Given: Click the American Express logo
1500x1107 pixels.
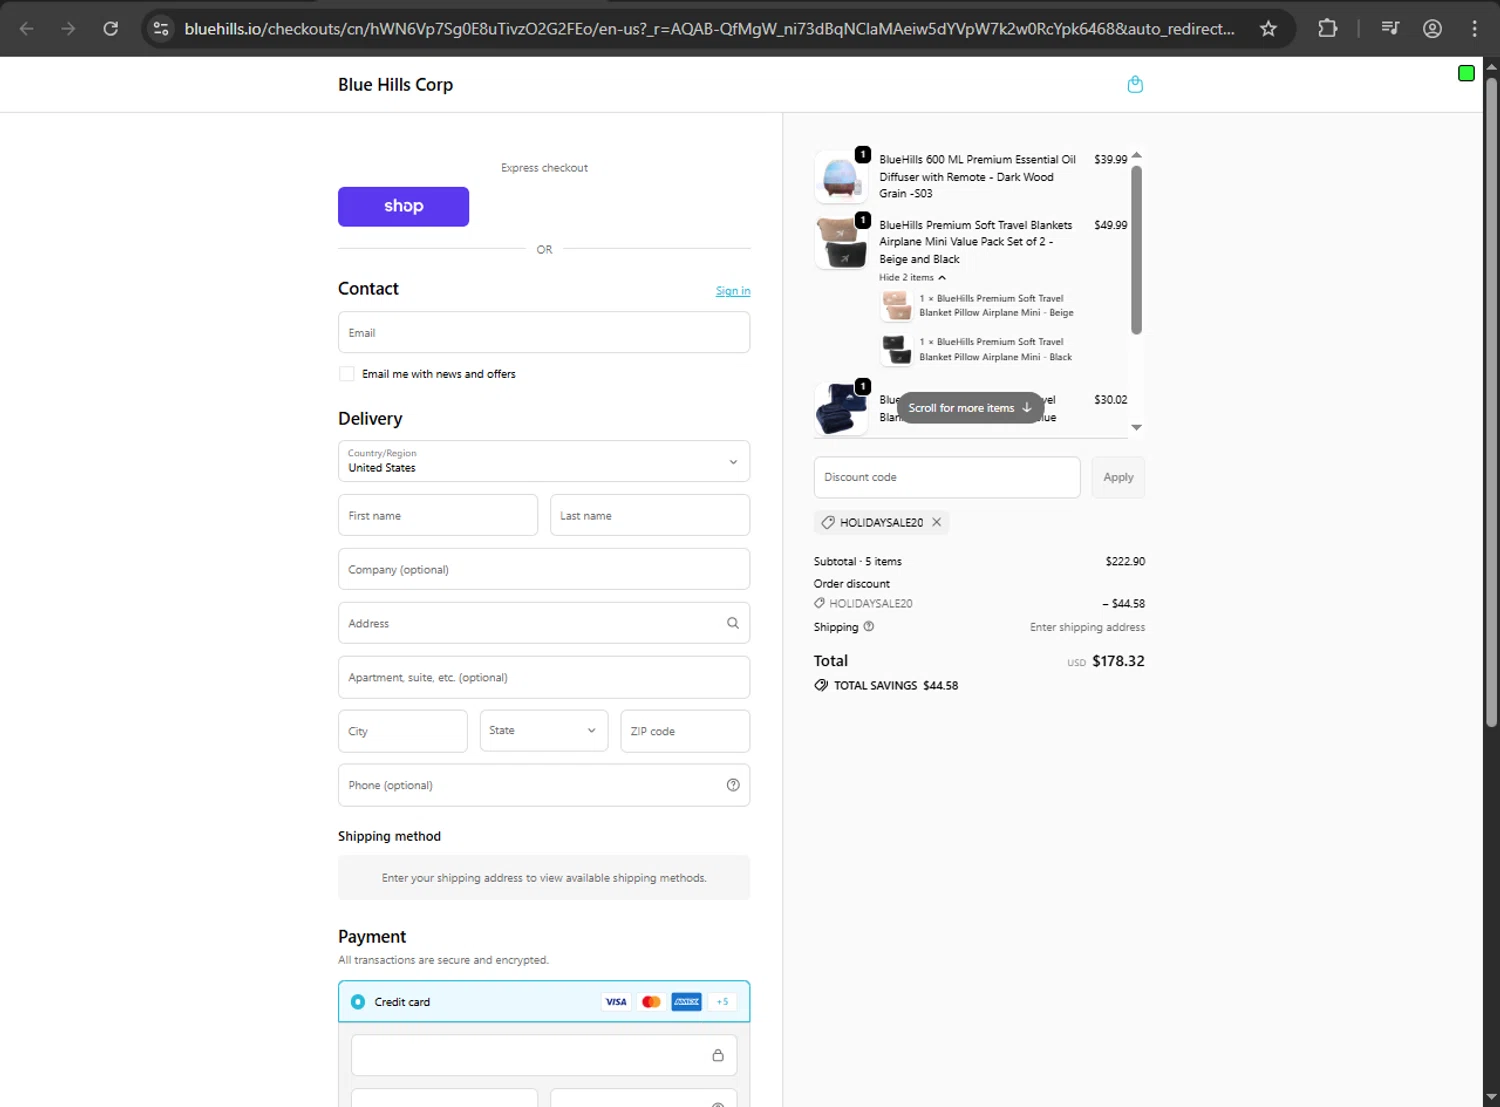Looking at the screenshot, I should 686,1002.
